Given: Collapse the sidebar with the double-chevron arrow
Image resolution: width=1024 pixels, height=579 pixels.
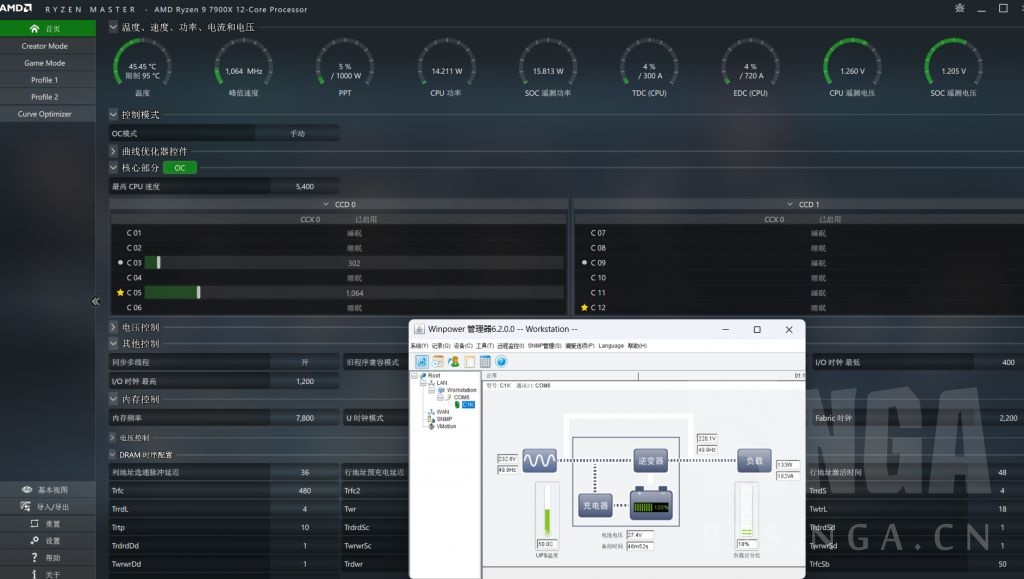Looking at the screenshot, I should click(96, 301).
